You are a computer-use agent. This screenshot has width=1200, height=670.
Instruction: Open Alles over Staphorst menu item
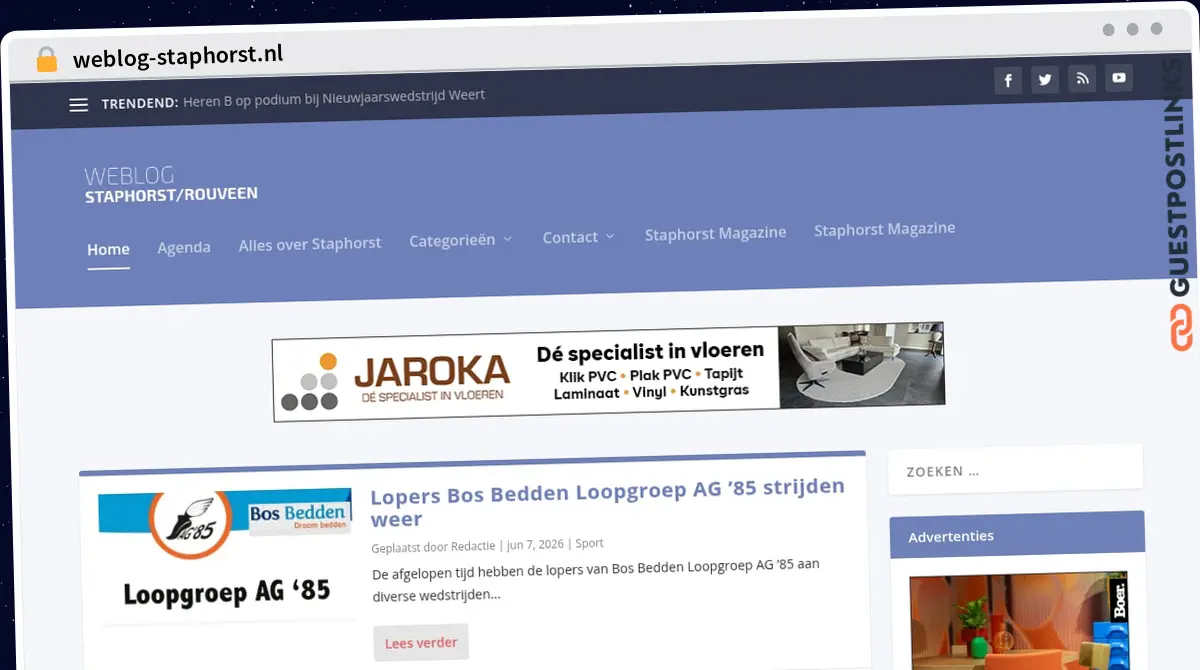[310, 244]
